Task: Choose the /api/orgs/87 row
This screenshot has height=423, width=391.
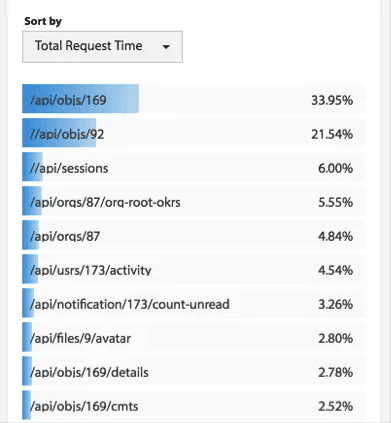Action: pyautogui.click(x=194, y=235)
